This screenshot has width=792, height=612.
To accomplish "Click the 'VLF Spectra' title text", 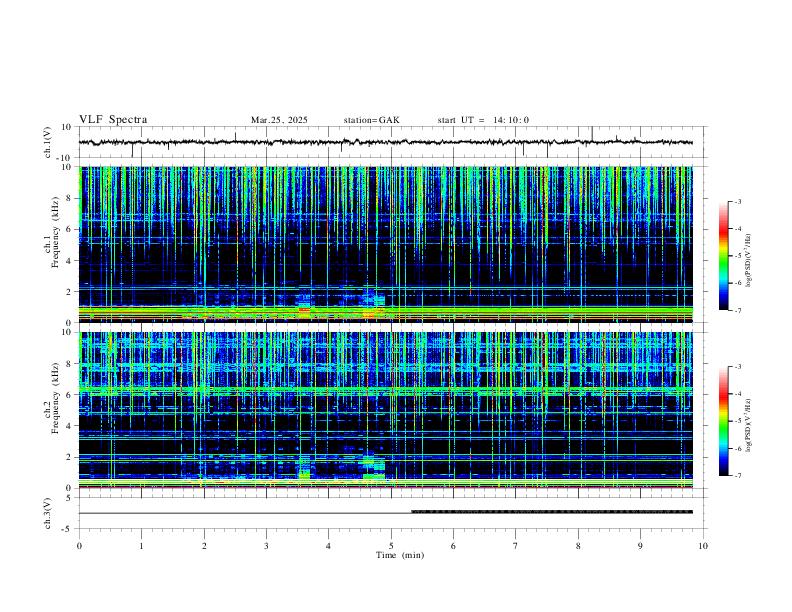I will click(x=113, y=120).
